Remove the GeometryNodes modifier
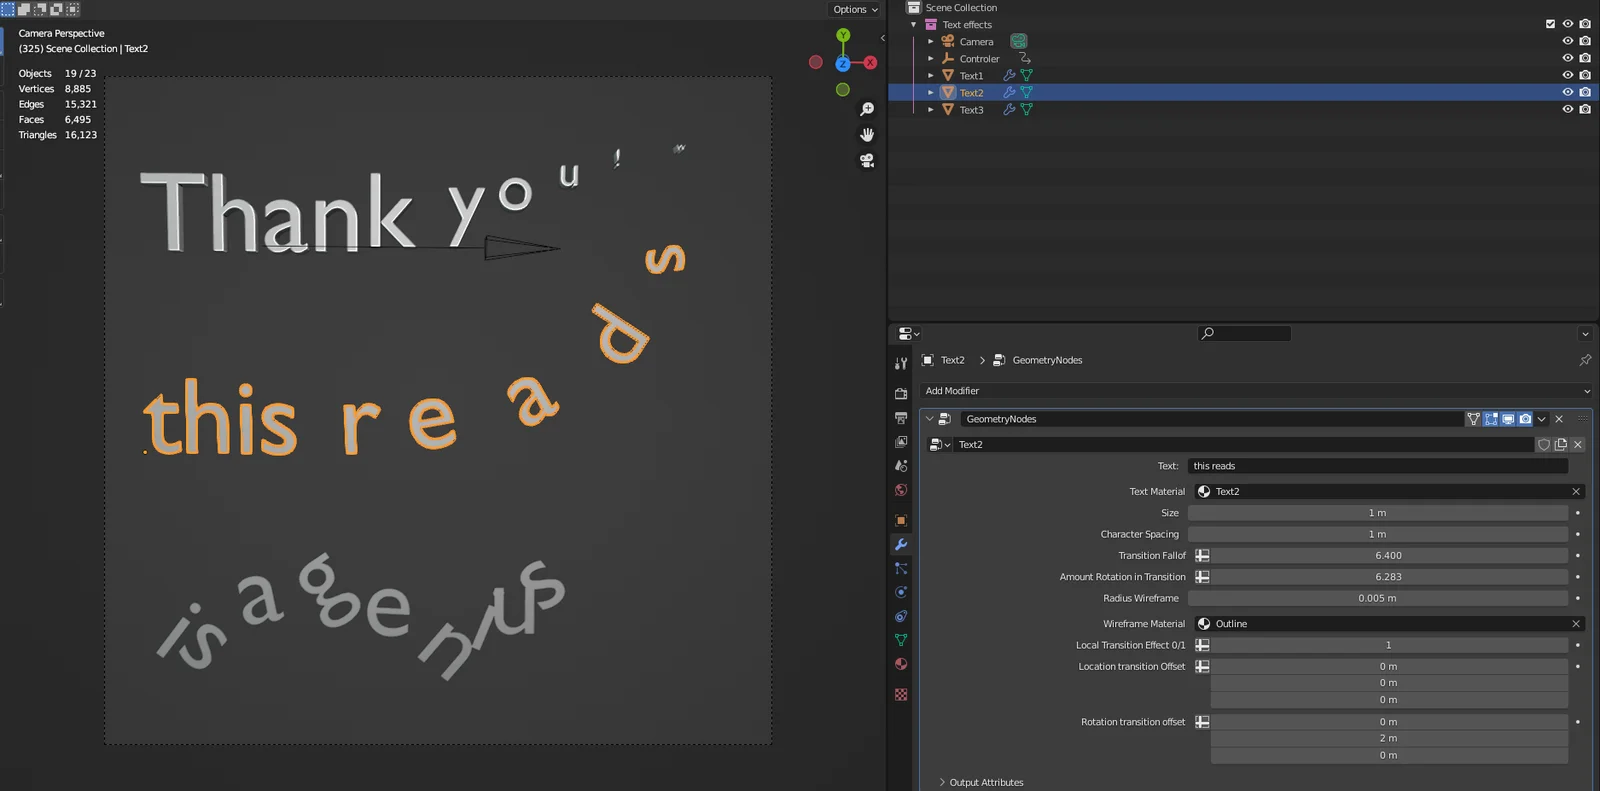 (1559, 419)
